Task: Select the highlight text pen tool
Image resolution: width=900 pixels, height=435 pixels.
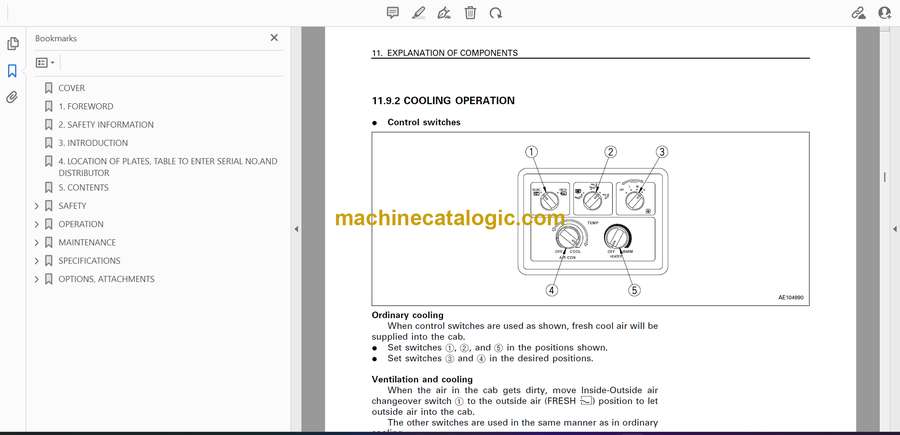Action: tap(418, 13)
